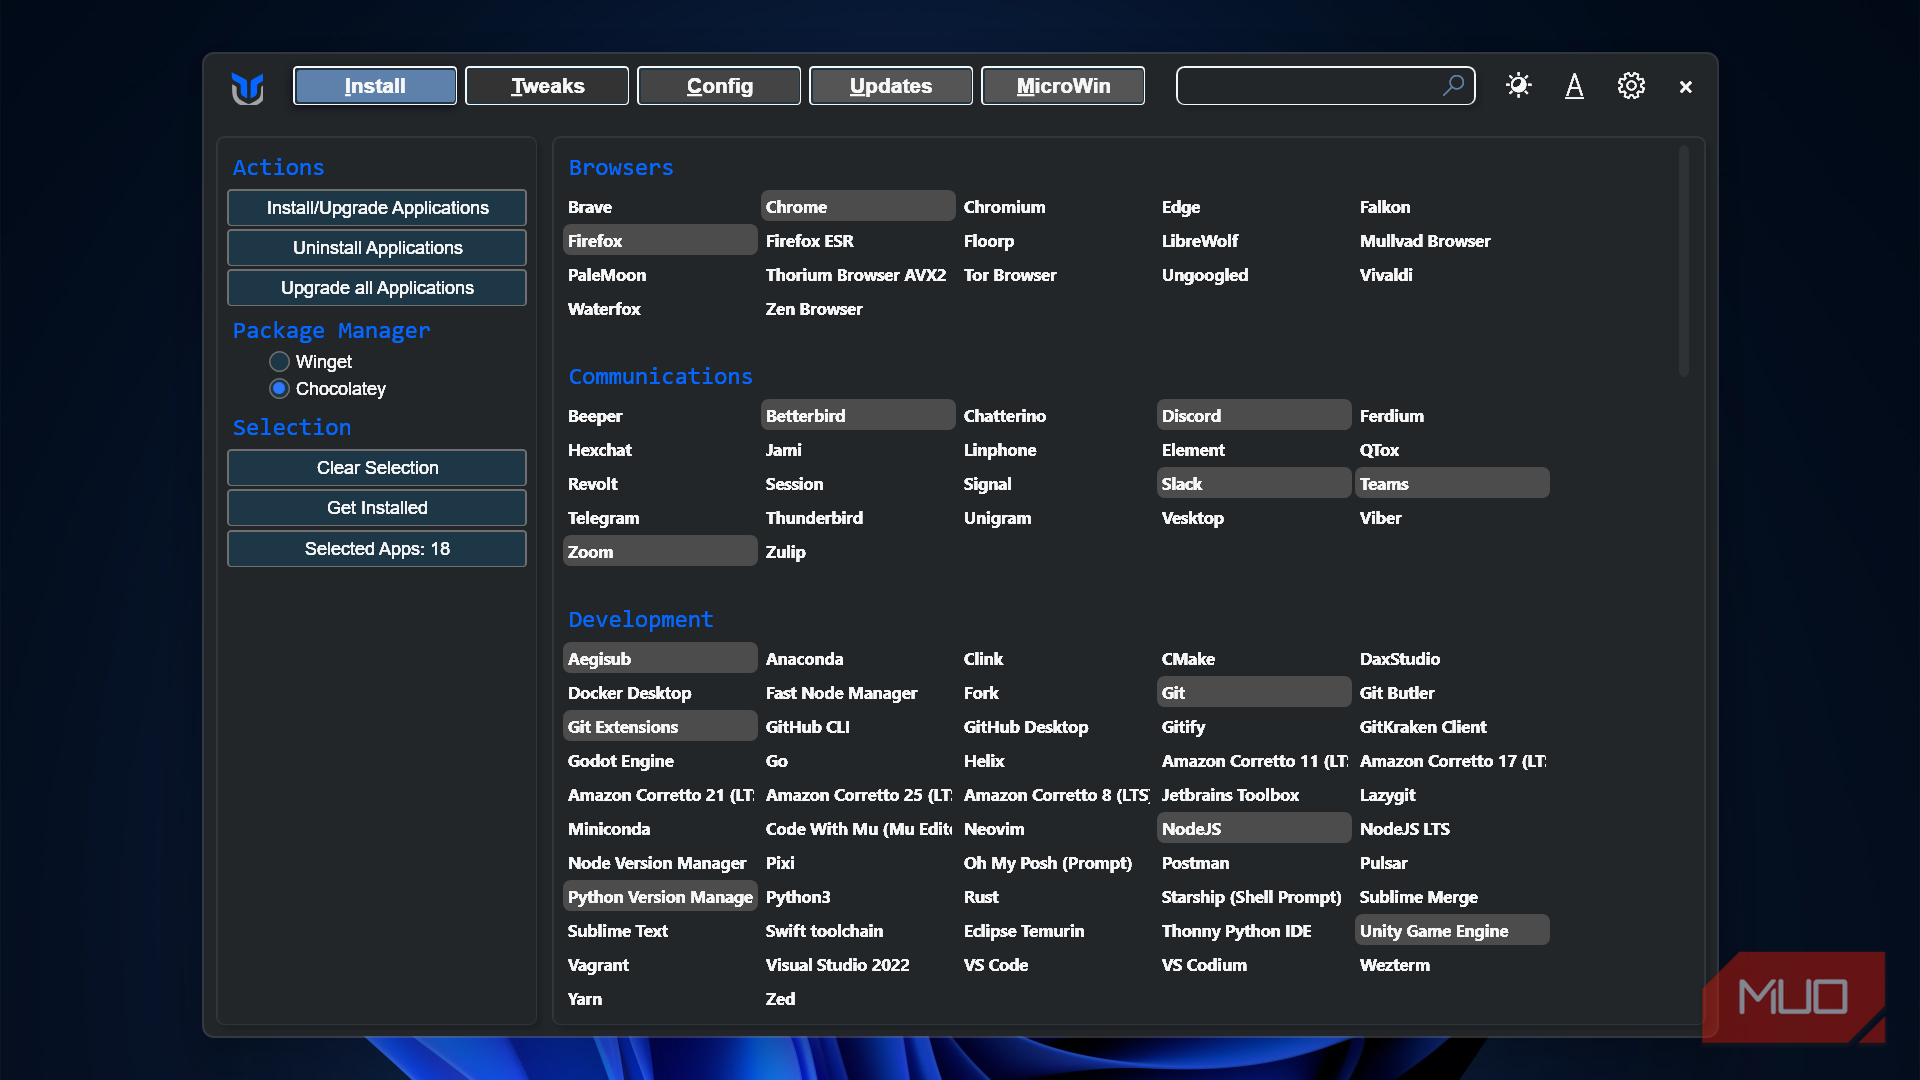This screenshot has height=1080, width=1920.
Task: Select the Winget package manager radio
Action: tap(280, 361)
